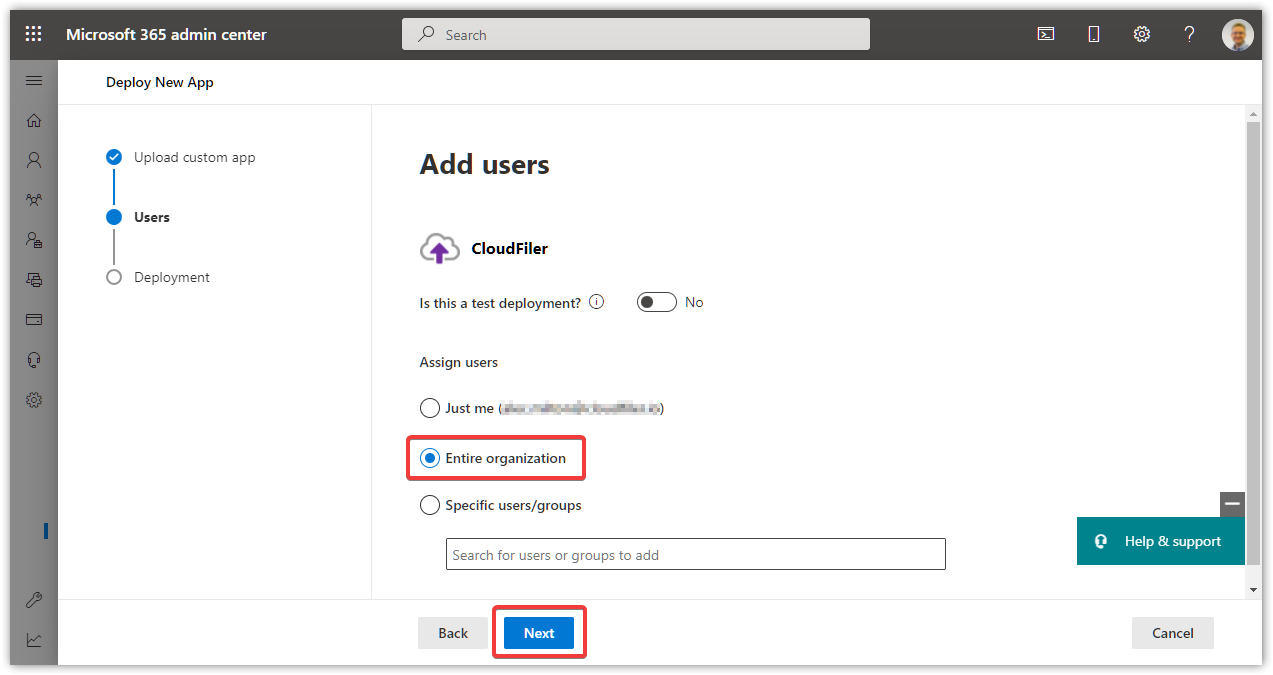The width and height of the screenshot is (1273, 675).
Task: Click the test deployment info icon
Action: click(596, 302)
